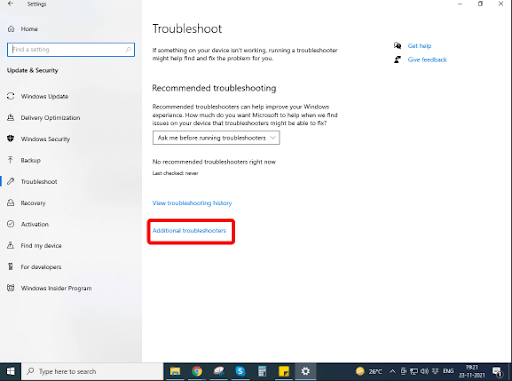Click the Last checked: never text
The width and height of the screenshot is (512, 381).
click(175, 173)
